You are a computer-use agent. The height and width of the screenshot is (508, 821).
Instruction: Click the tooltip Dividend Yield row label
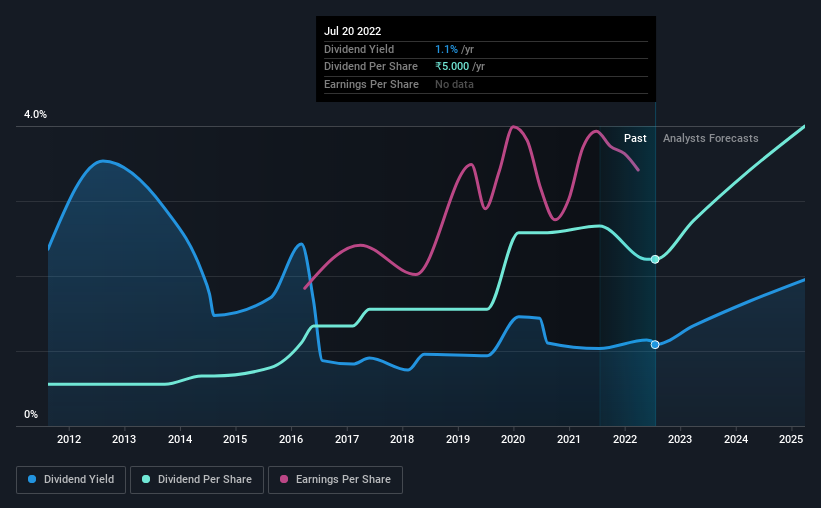359,49
